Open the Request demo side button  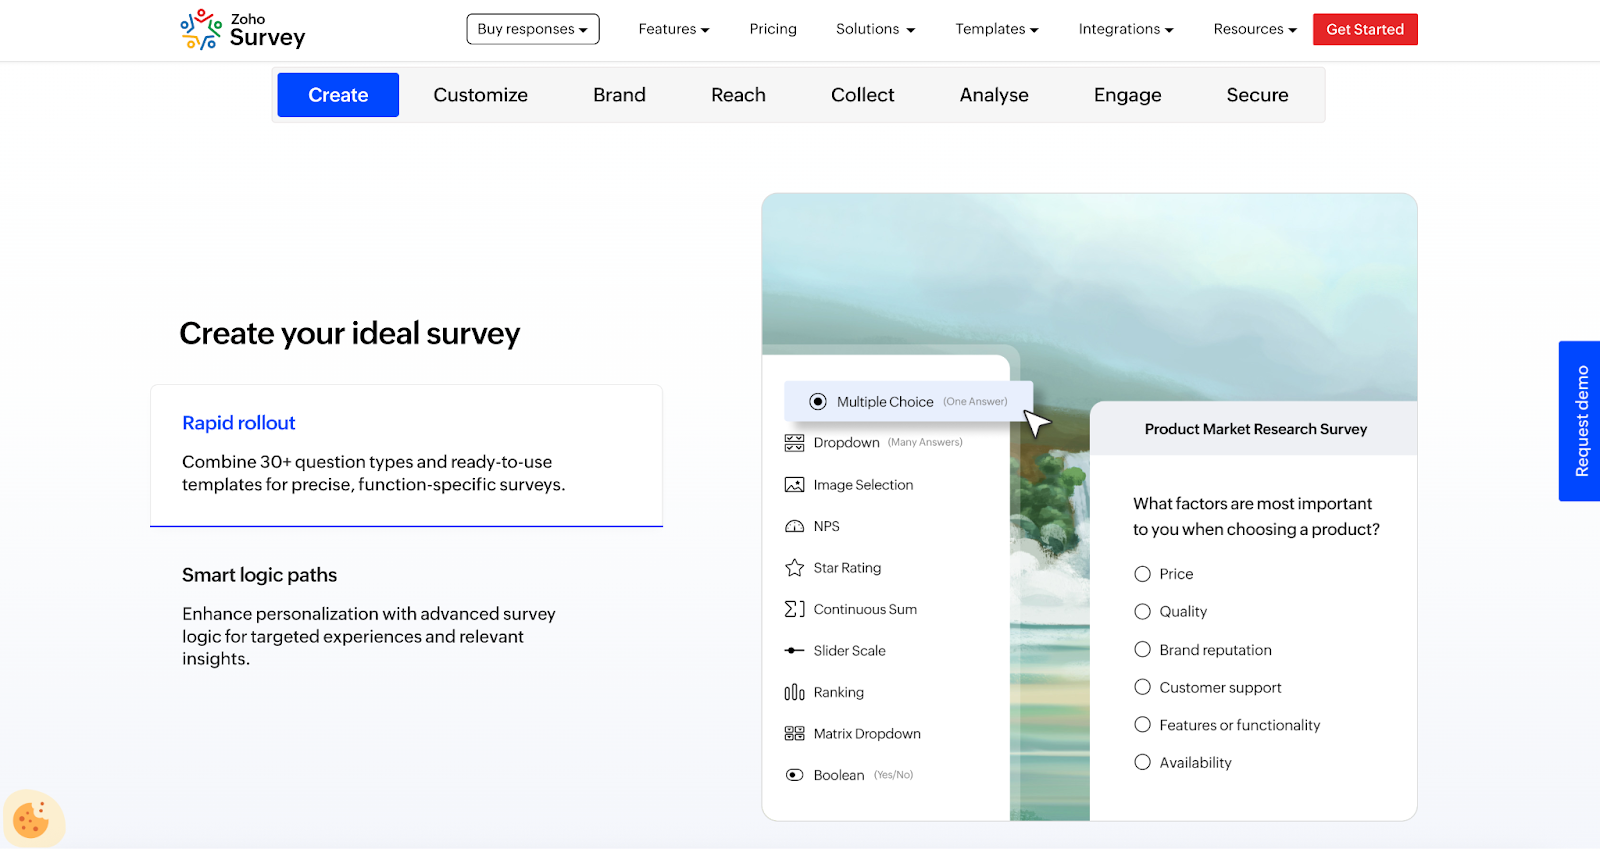[1580, 421]
